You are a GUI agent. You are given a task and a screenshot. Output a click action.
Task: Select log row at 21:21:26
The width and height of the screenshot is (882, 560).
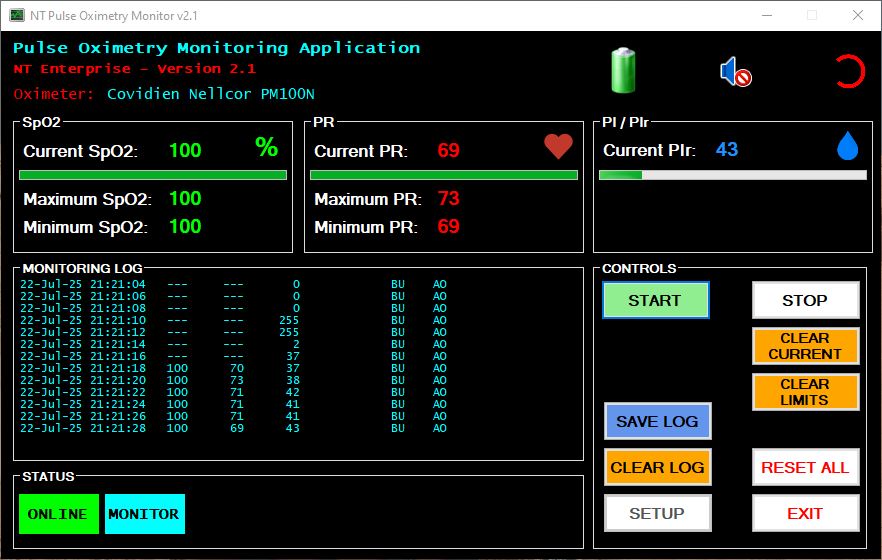click(233, 416)
